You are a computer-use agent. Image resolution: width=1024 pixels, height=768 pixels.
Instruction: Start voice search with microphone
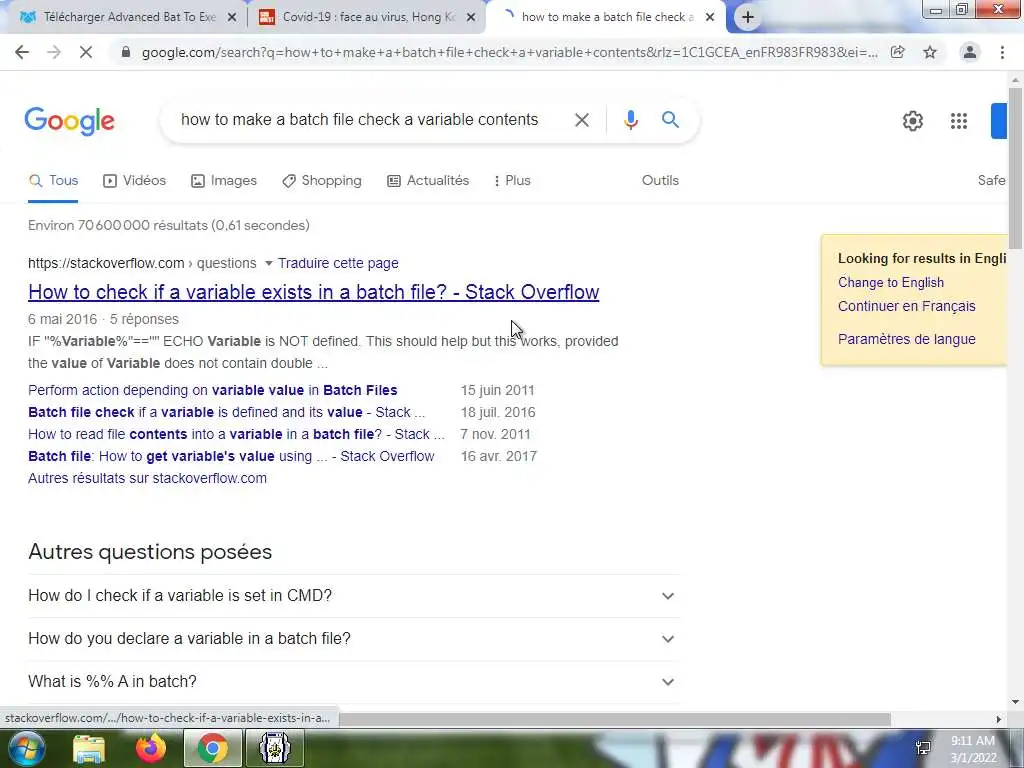point(630,120)
